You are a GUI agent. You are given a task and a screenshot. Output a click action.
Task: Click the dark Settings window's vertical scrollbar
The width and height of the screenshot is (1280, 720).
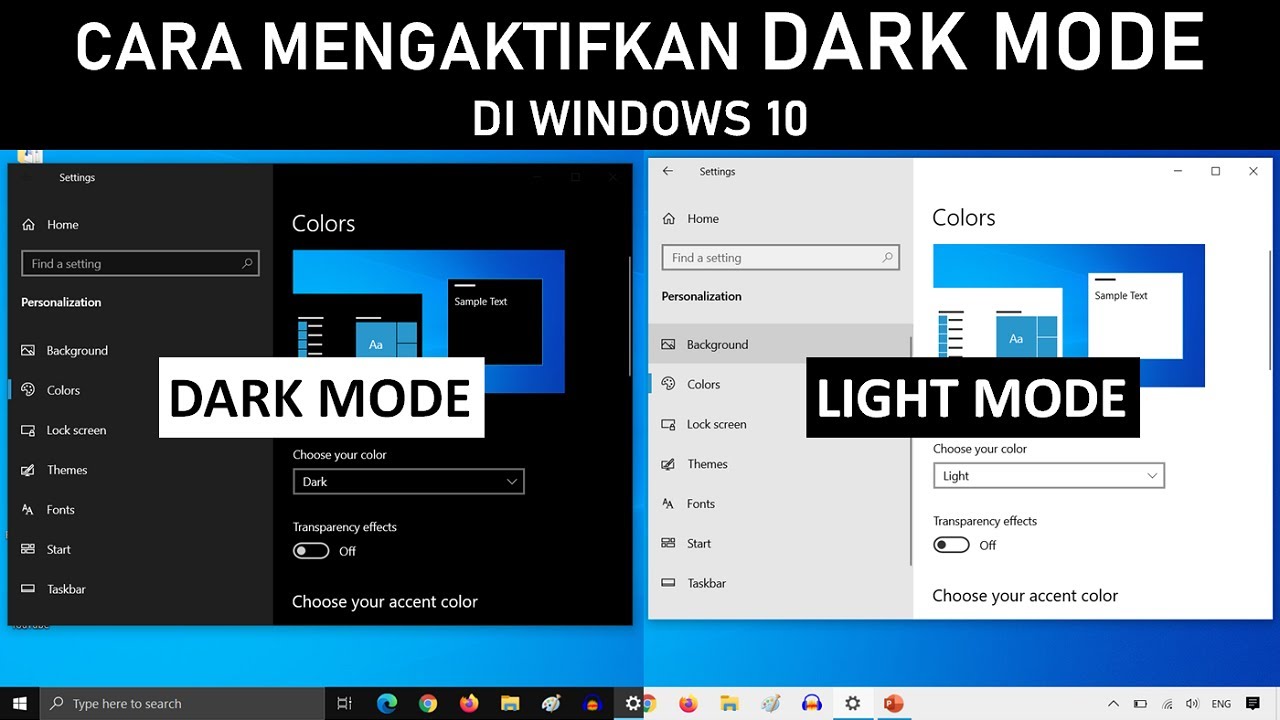pos(629,315)
